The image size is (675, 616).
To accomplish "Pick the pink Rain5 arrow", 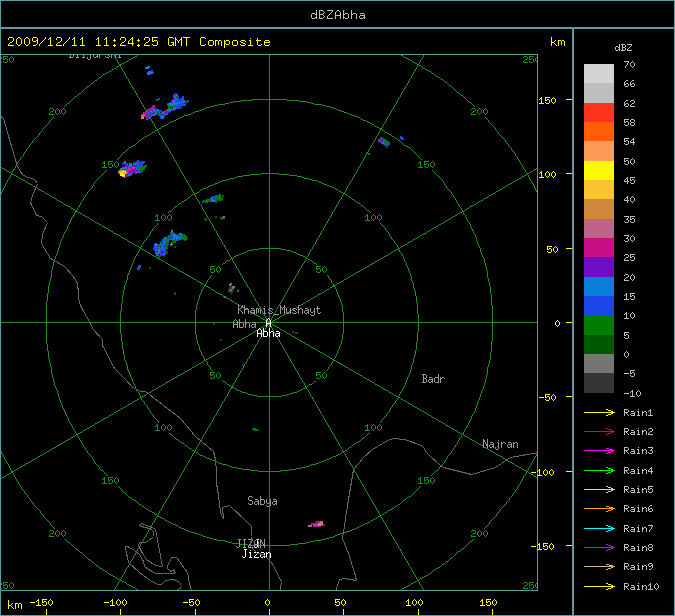I will [599, 489].
